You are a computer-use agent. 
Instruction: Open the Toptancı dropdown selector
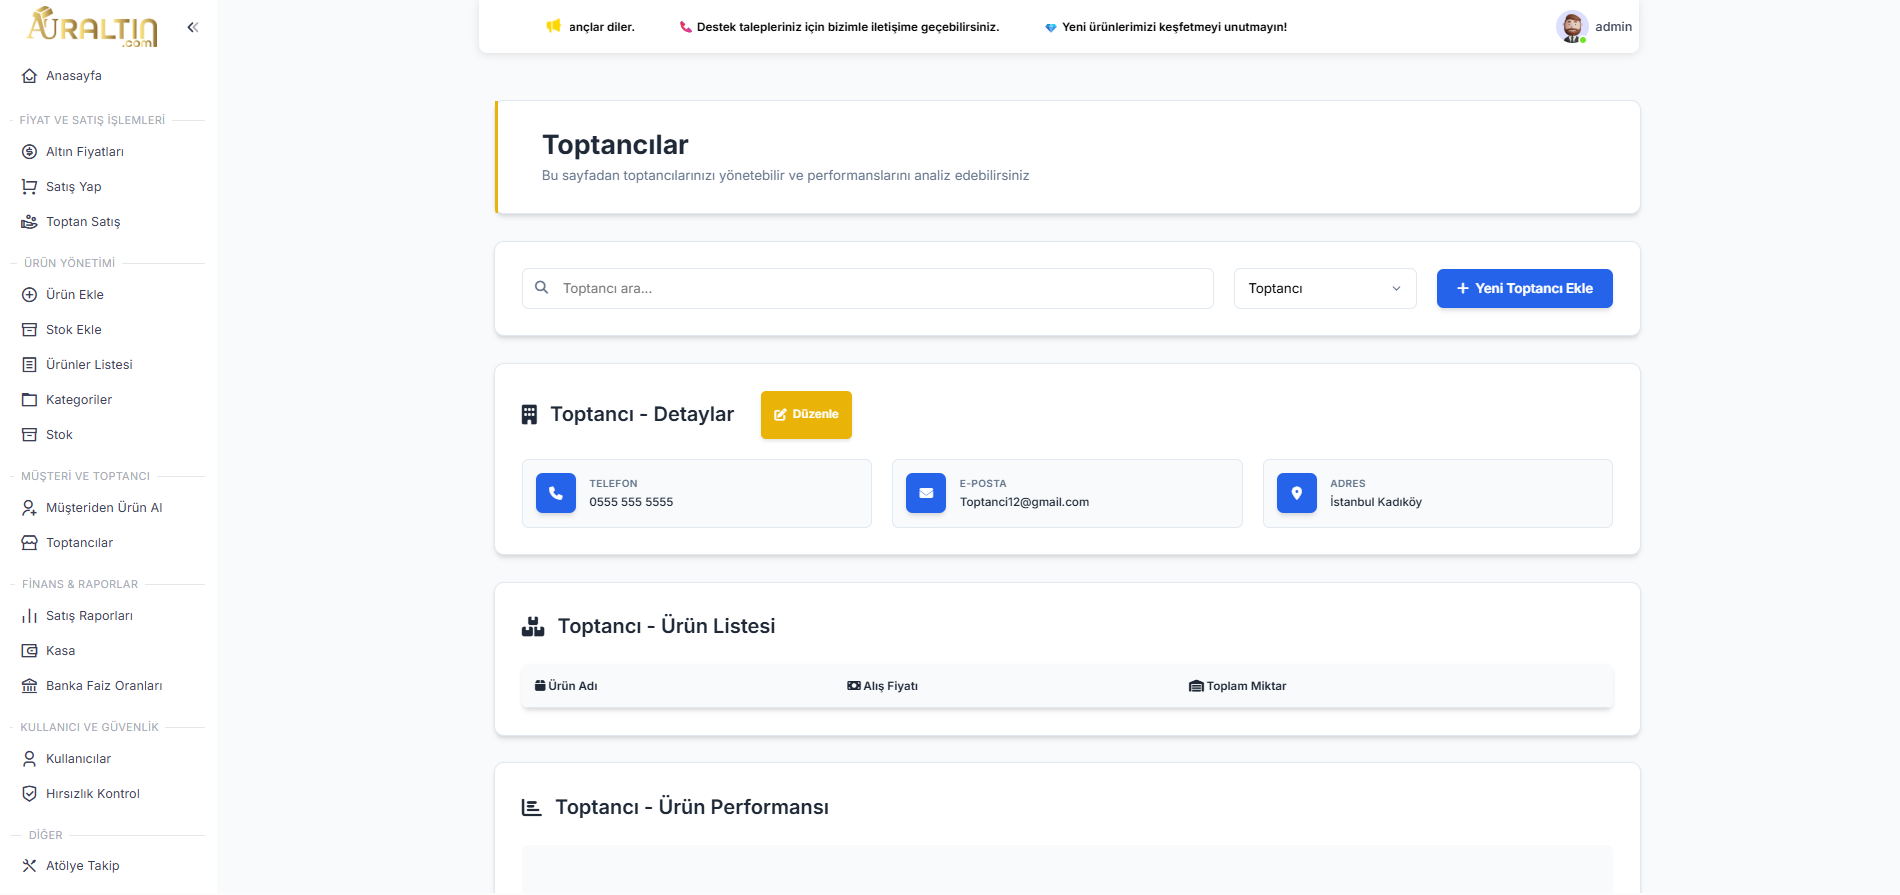point(1324,289)
